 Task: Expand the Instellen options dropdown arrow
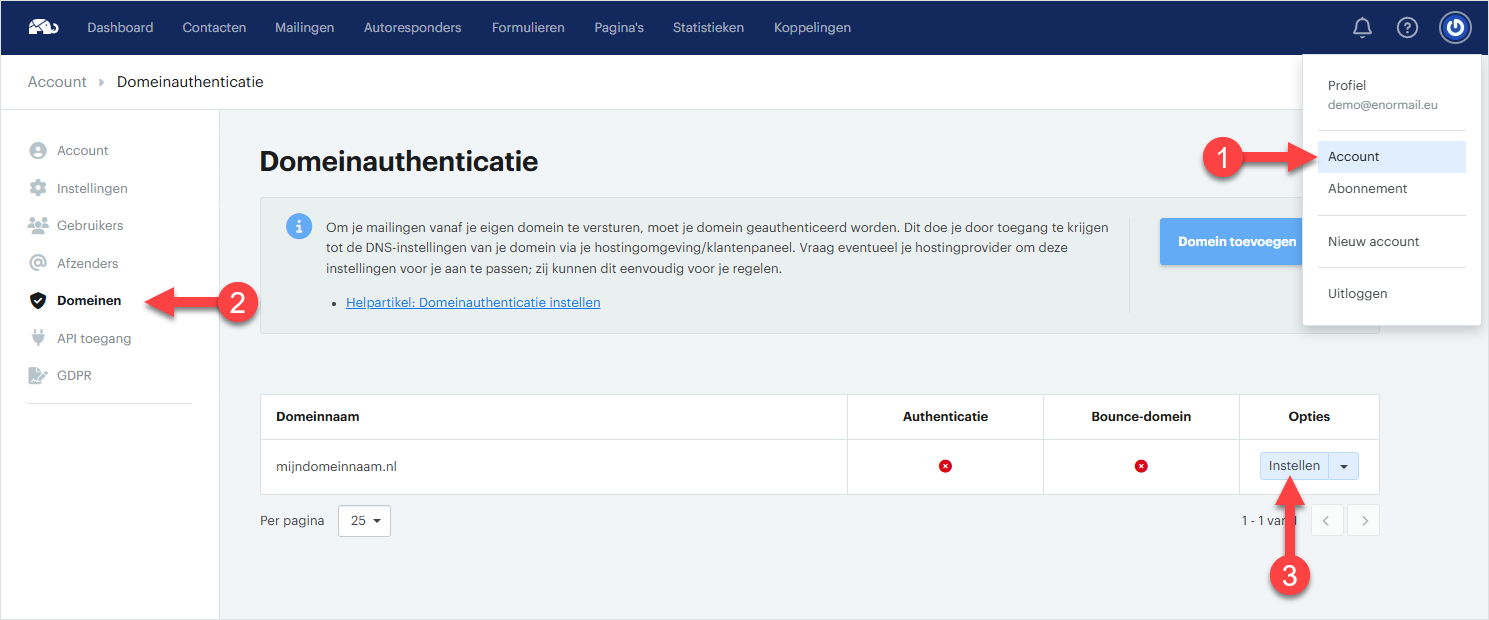coord(1344,466)
